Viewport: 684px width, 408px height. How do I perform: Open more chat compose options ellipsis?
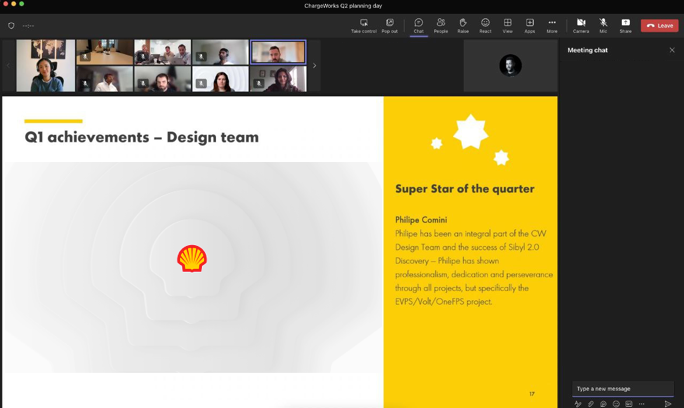tap(641, 404)
